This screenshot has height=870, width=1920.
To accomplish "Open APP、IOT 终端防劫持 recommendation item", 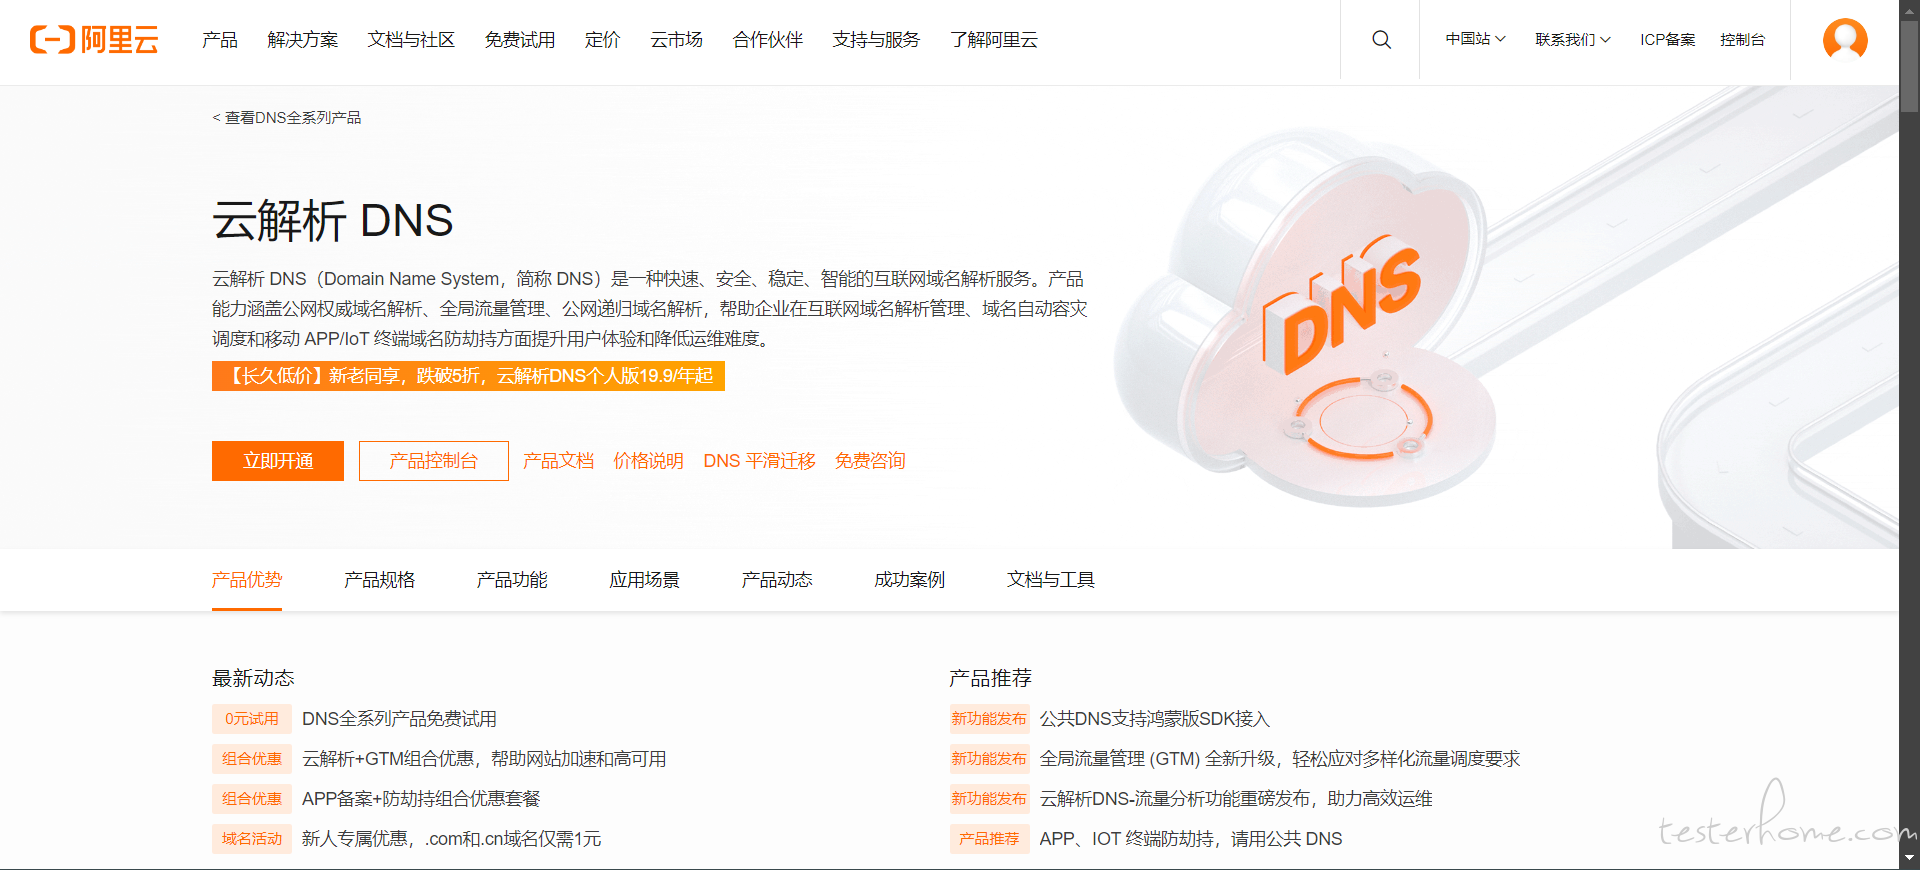I will 1191,839.
